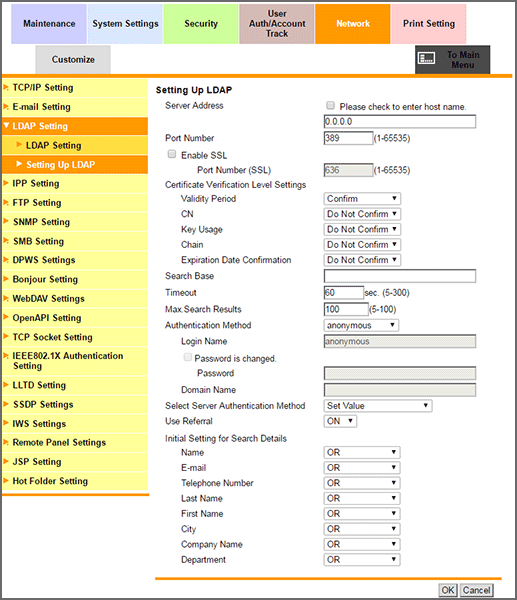The height and width of the screenshot is (600, 517).
Task: Open the Name search condition dropdown
Action: coord(362,452)
